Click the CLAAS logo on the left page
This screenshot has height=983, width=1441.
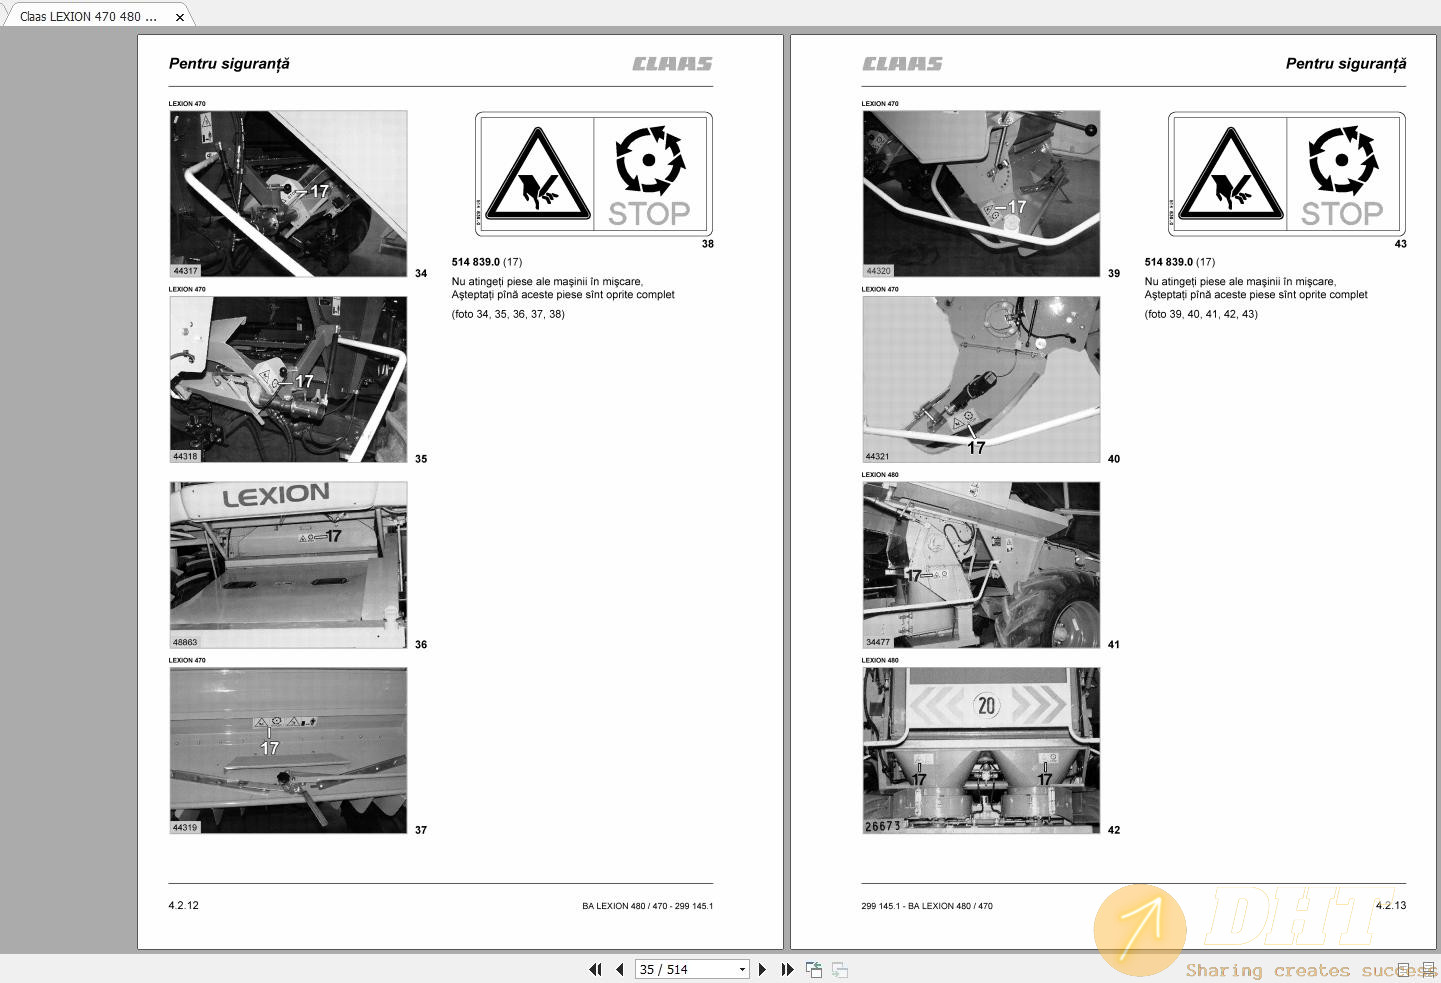672,64
